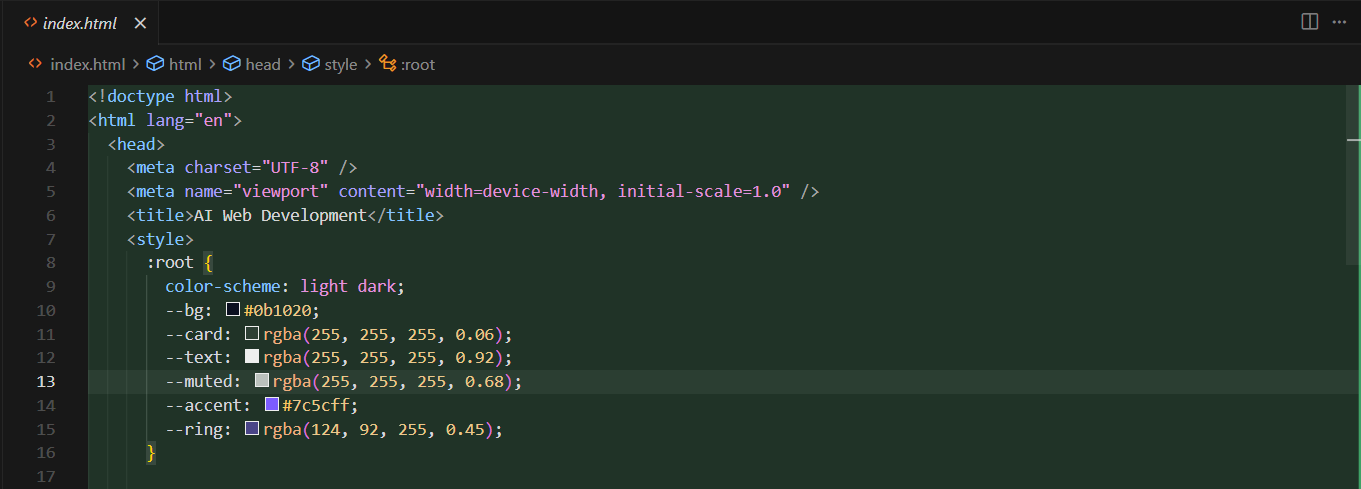Click the HTML file icon in the tab

point(31,23)
